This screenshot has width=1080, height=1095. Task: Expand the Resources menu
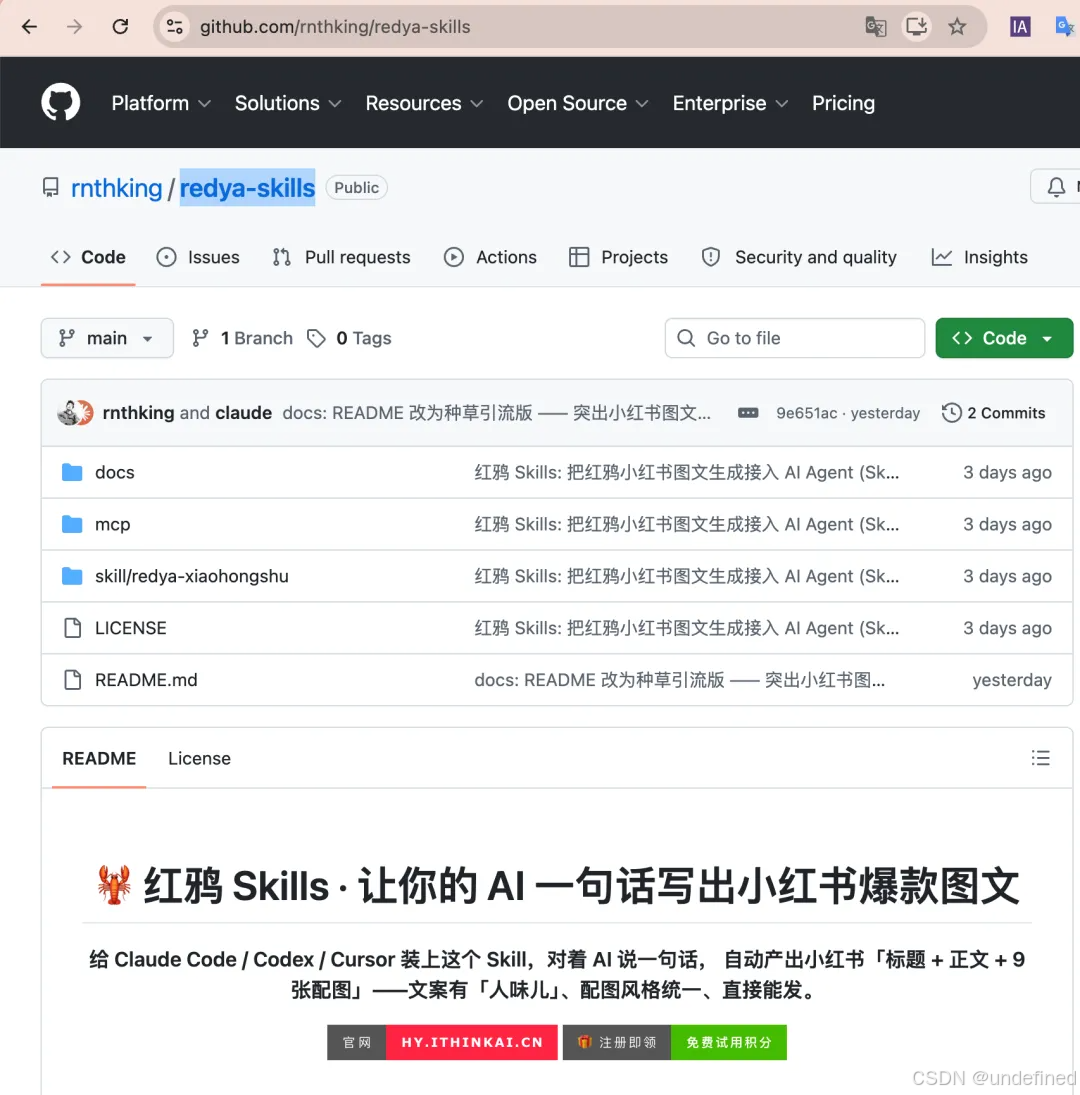pos(424,103)
